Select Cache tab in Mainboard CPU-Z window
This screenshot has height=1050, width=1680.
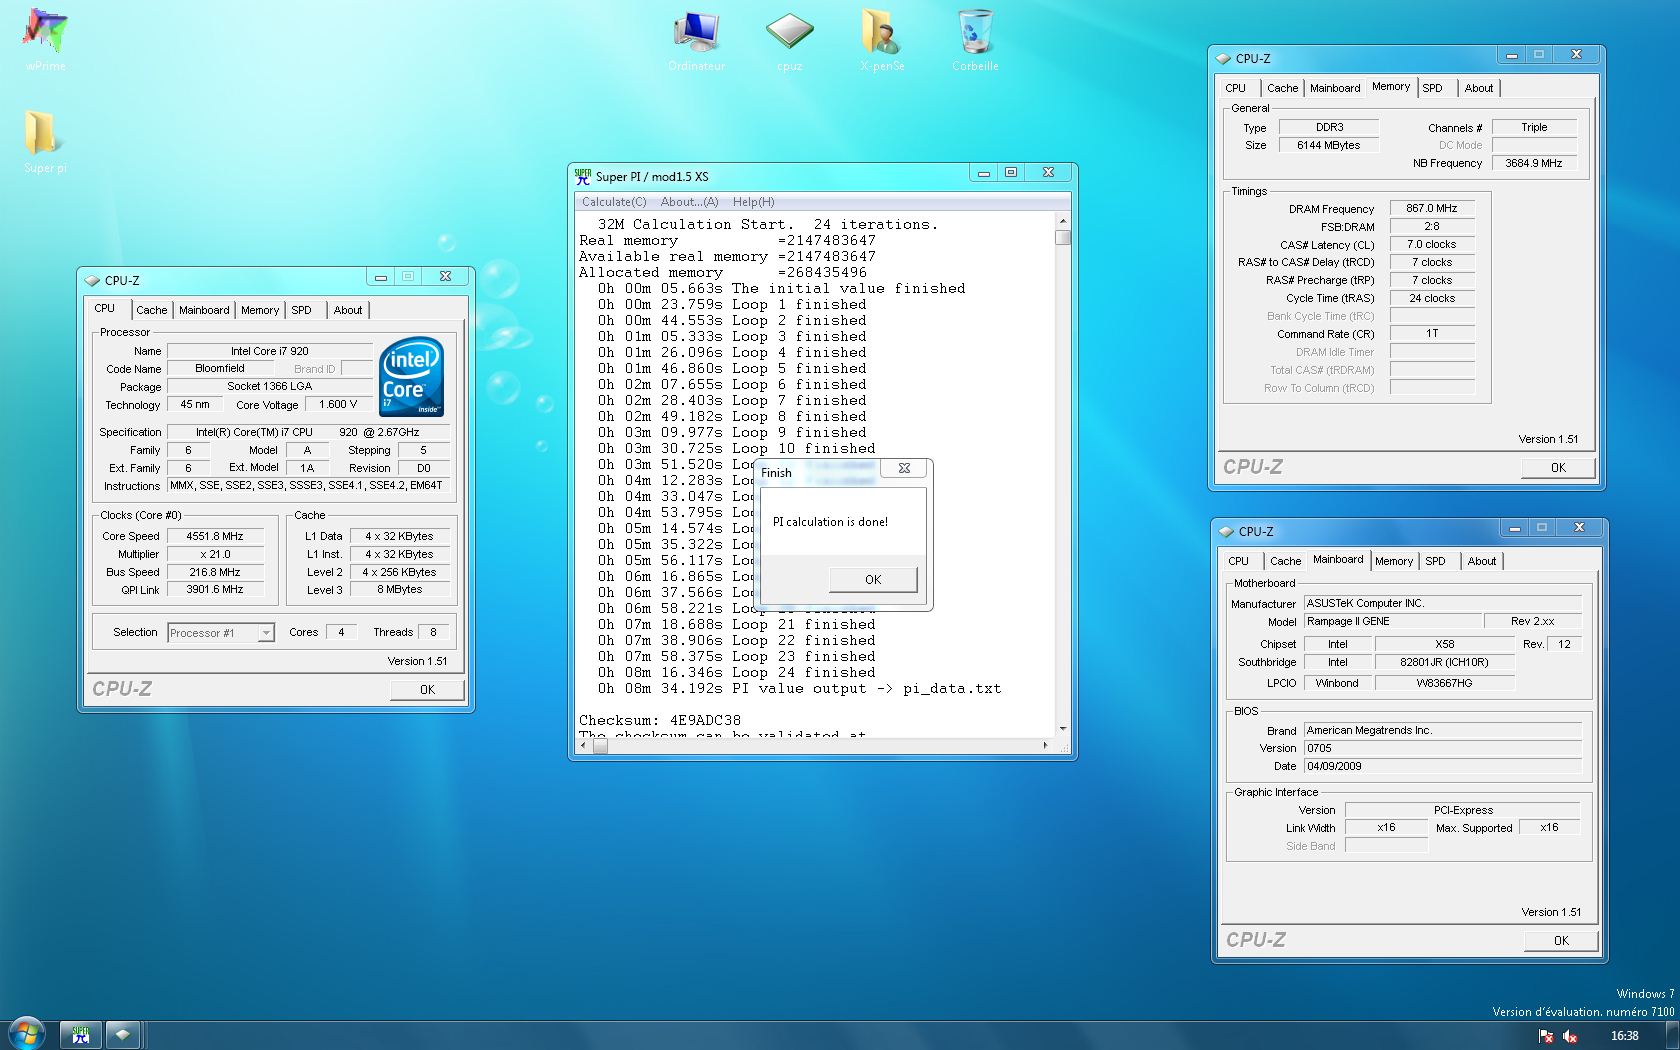click(x=1286, y=561)
